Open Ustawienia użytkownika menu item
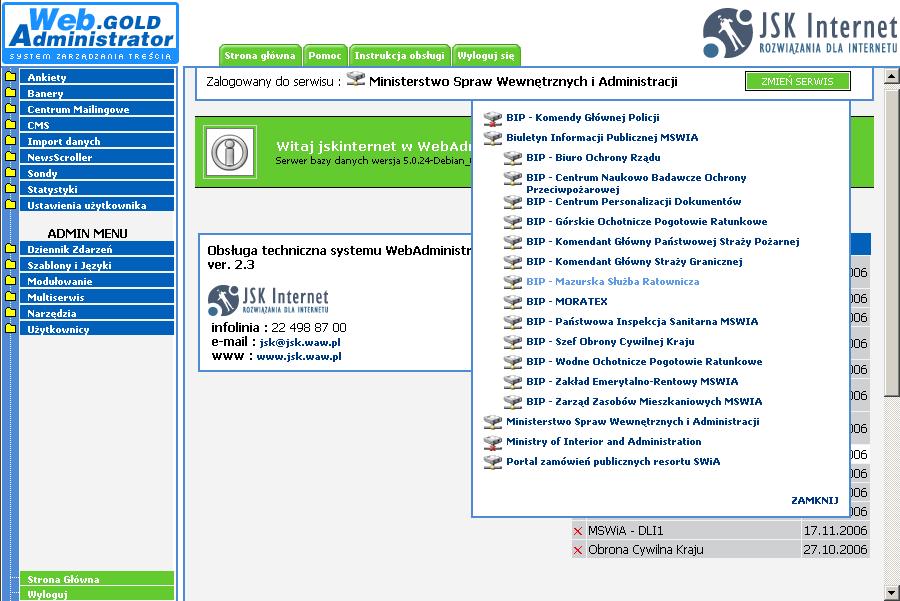 (x=97, y=205)
